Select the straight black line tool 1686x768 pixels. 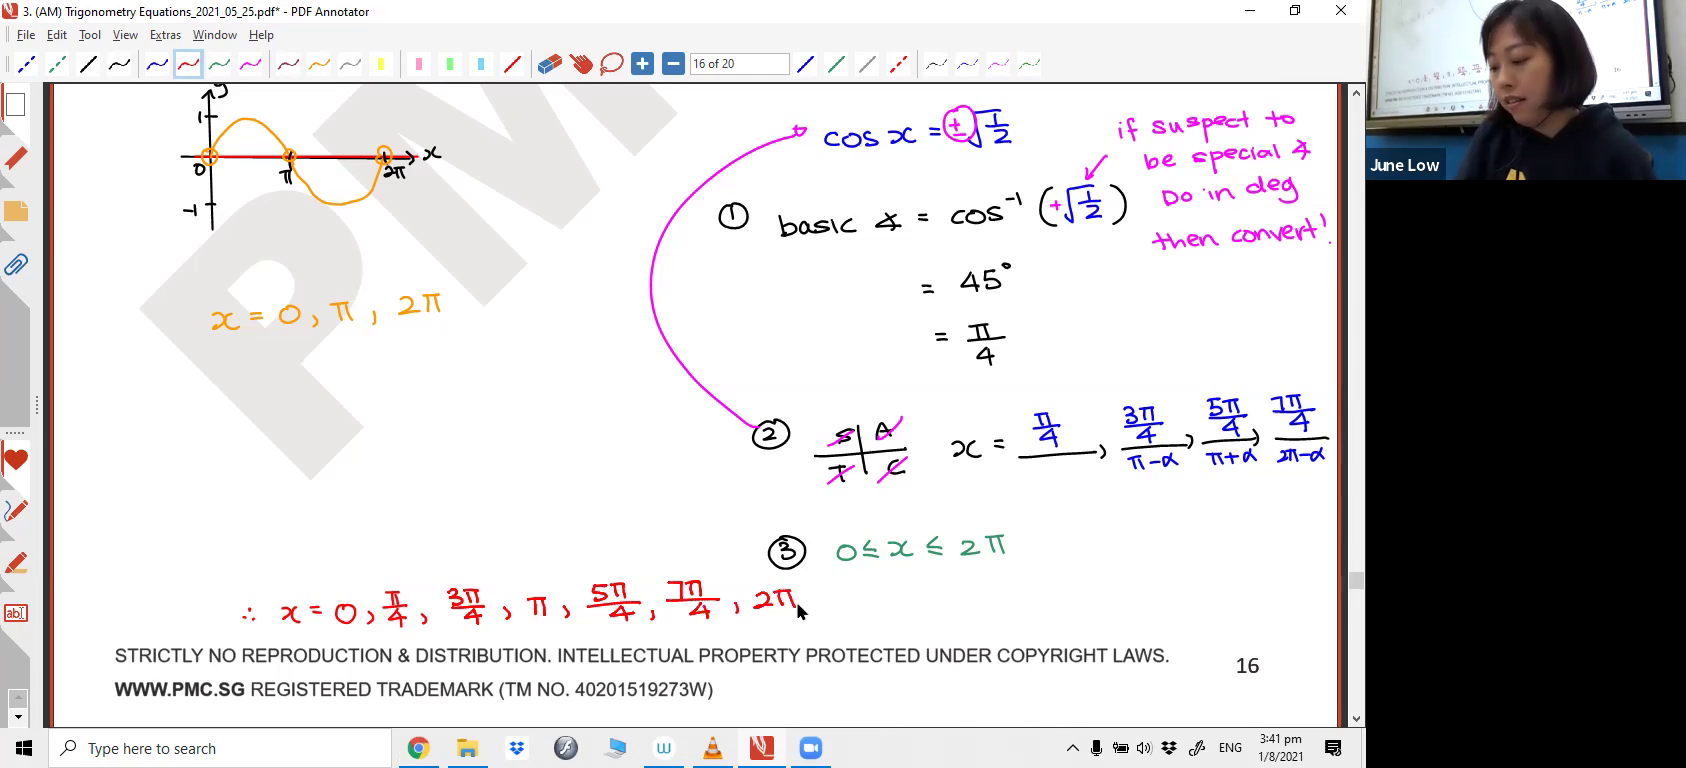point(88,65)
